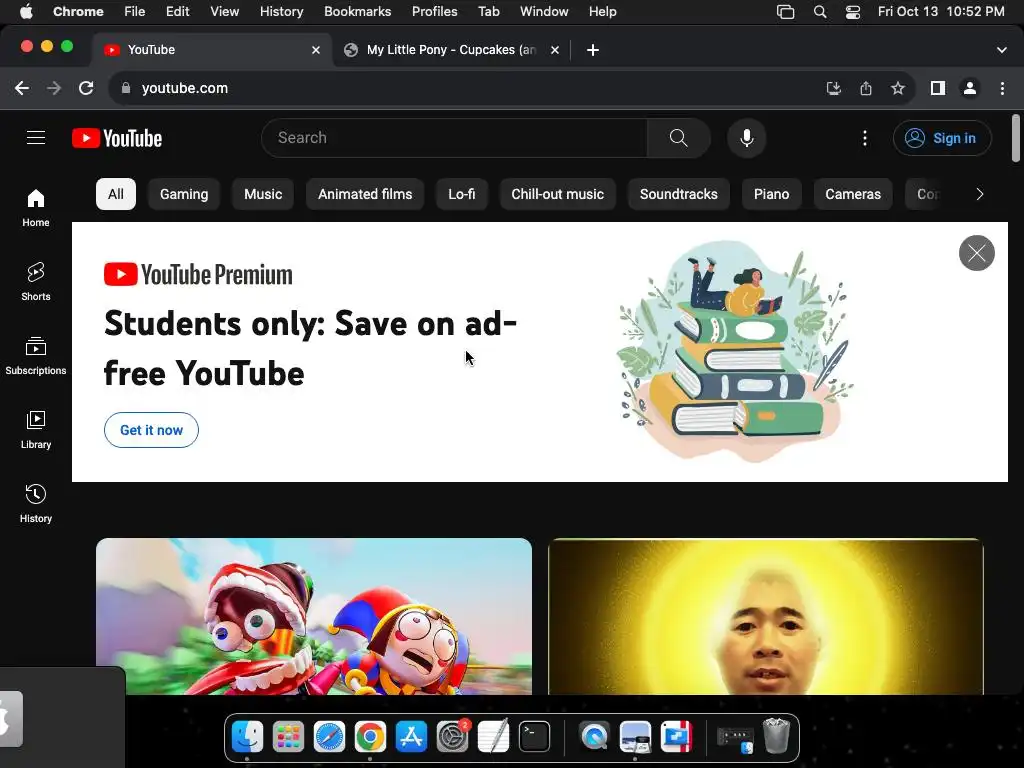Open Terminal from the dock
Viewport: 1024px width, 768px height.
534,737
